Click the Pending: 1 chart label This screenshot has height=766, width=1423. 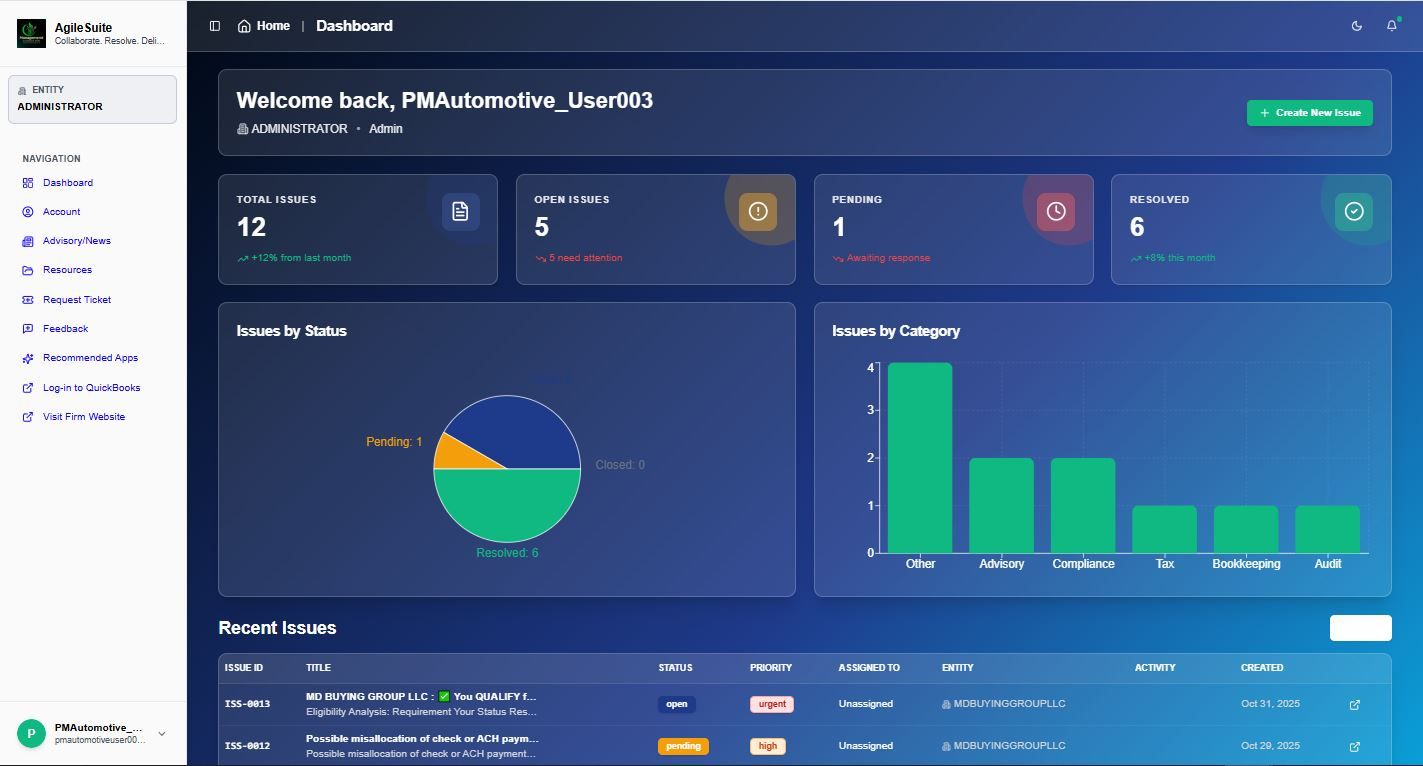pos(394,442)
